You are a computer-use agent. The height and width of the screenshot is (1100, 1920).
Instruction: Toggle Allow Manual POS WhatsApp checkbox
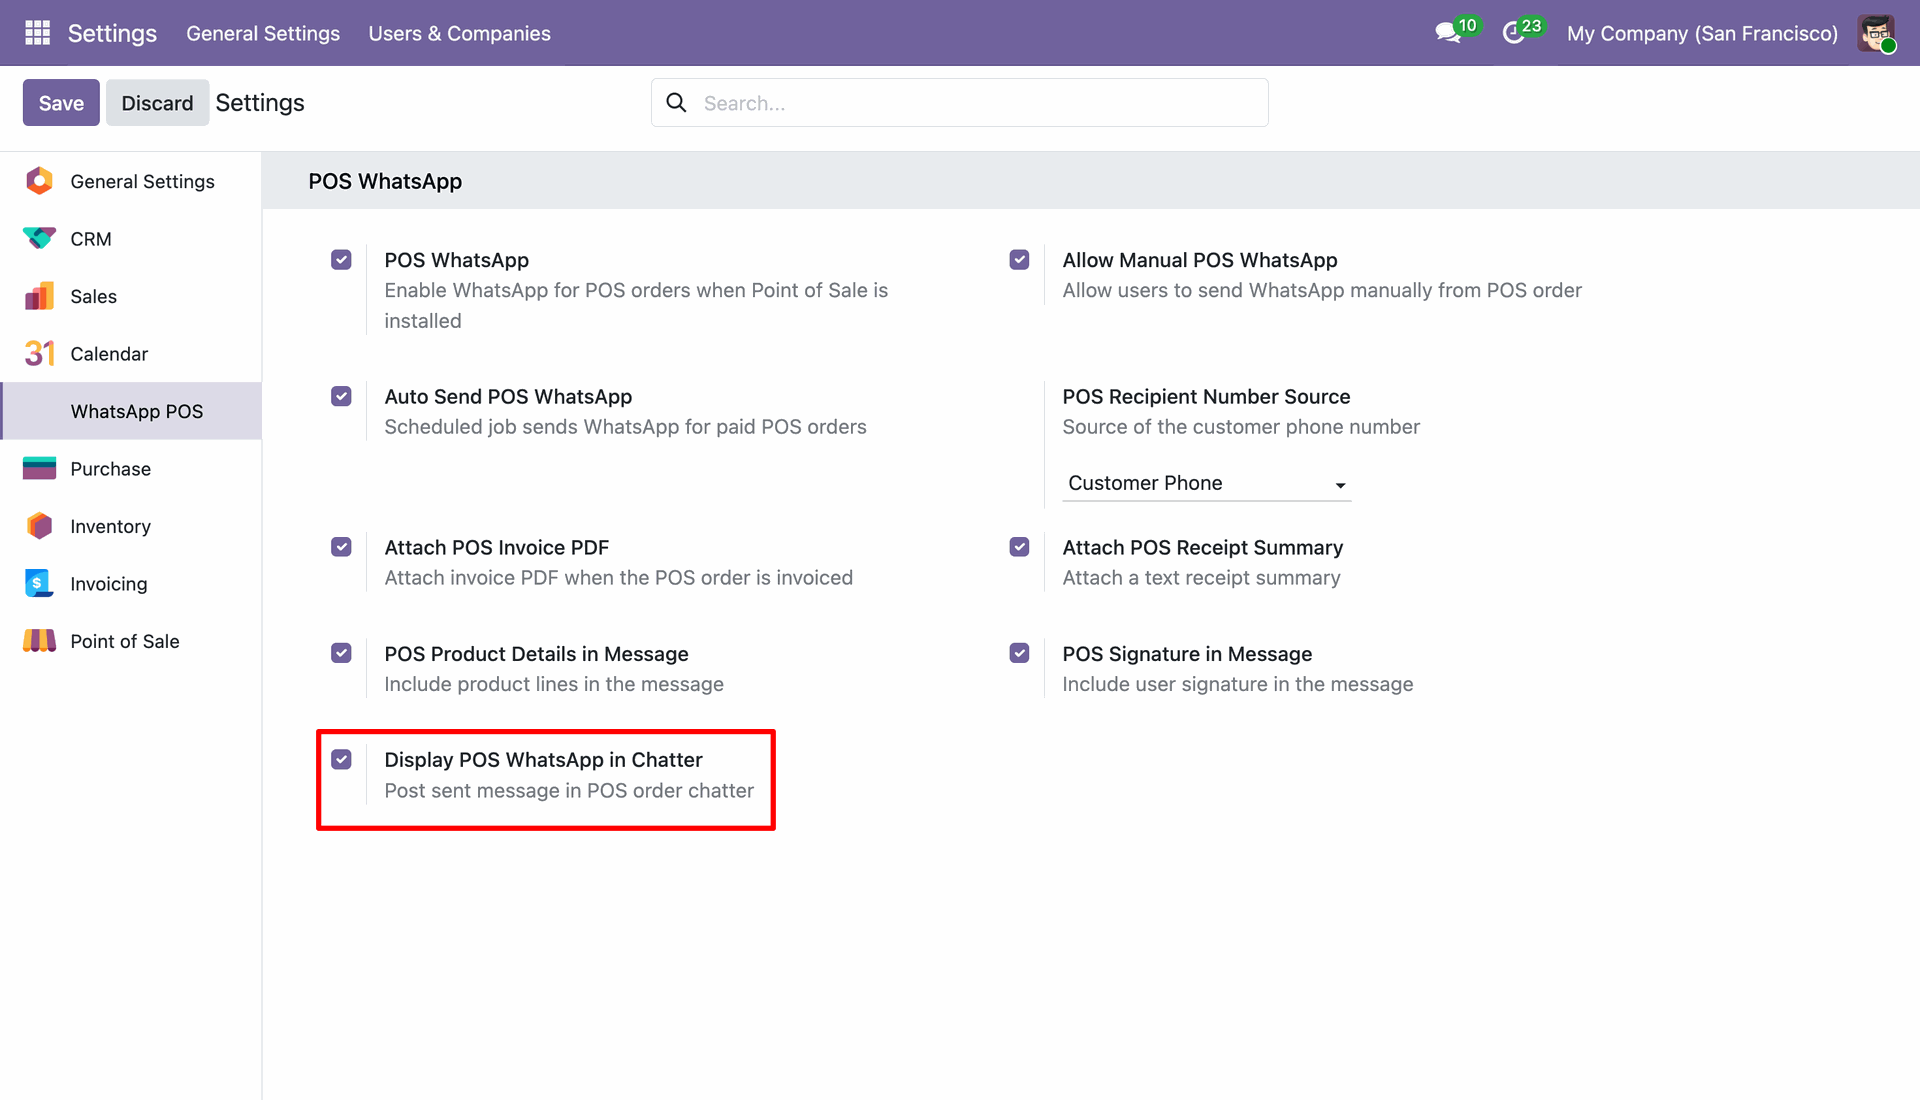[x=1019, y=260]
